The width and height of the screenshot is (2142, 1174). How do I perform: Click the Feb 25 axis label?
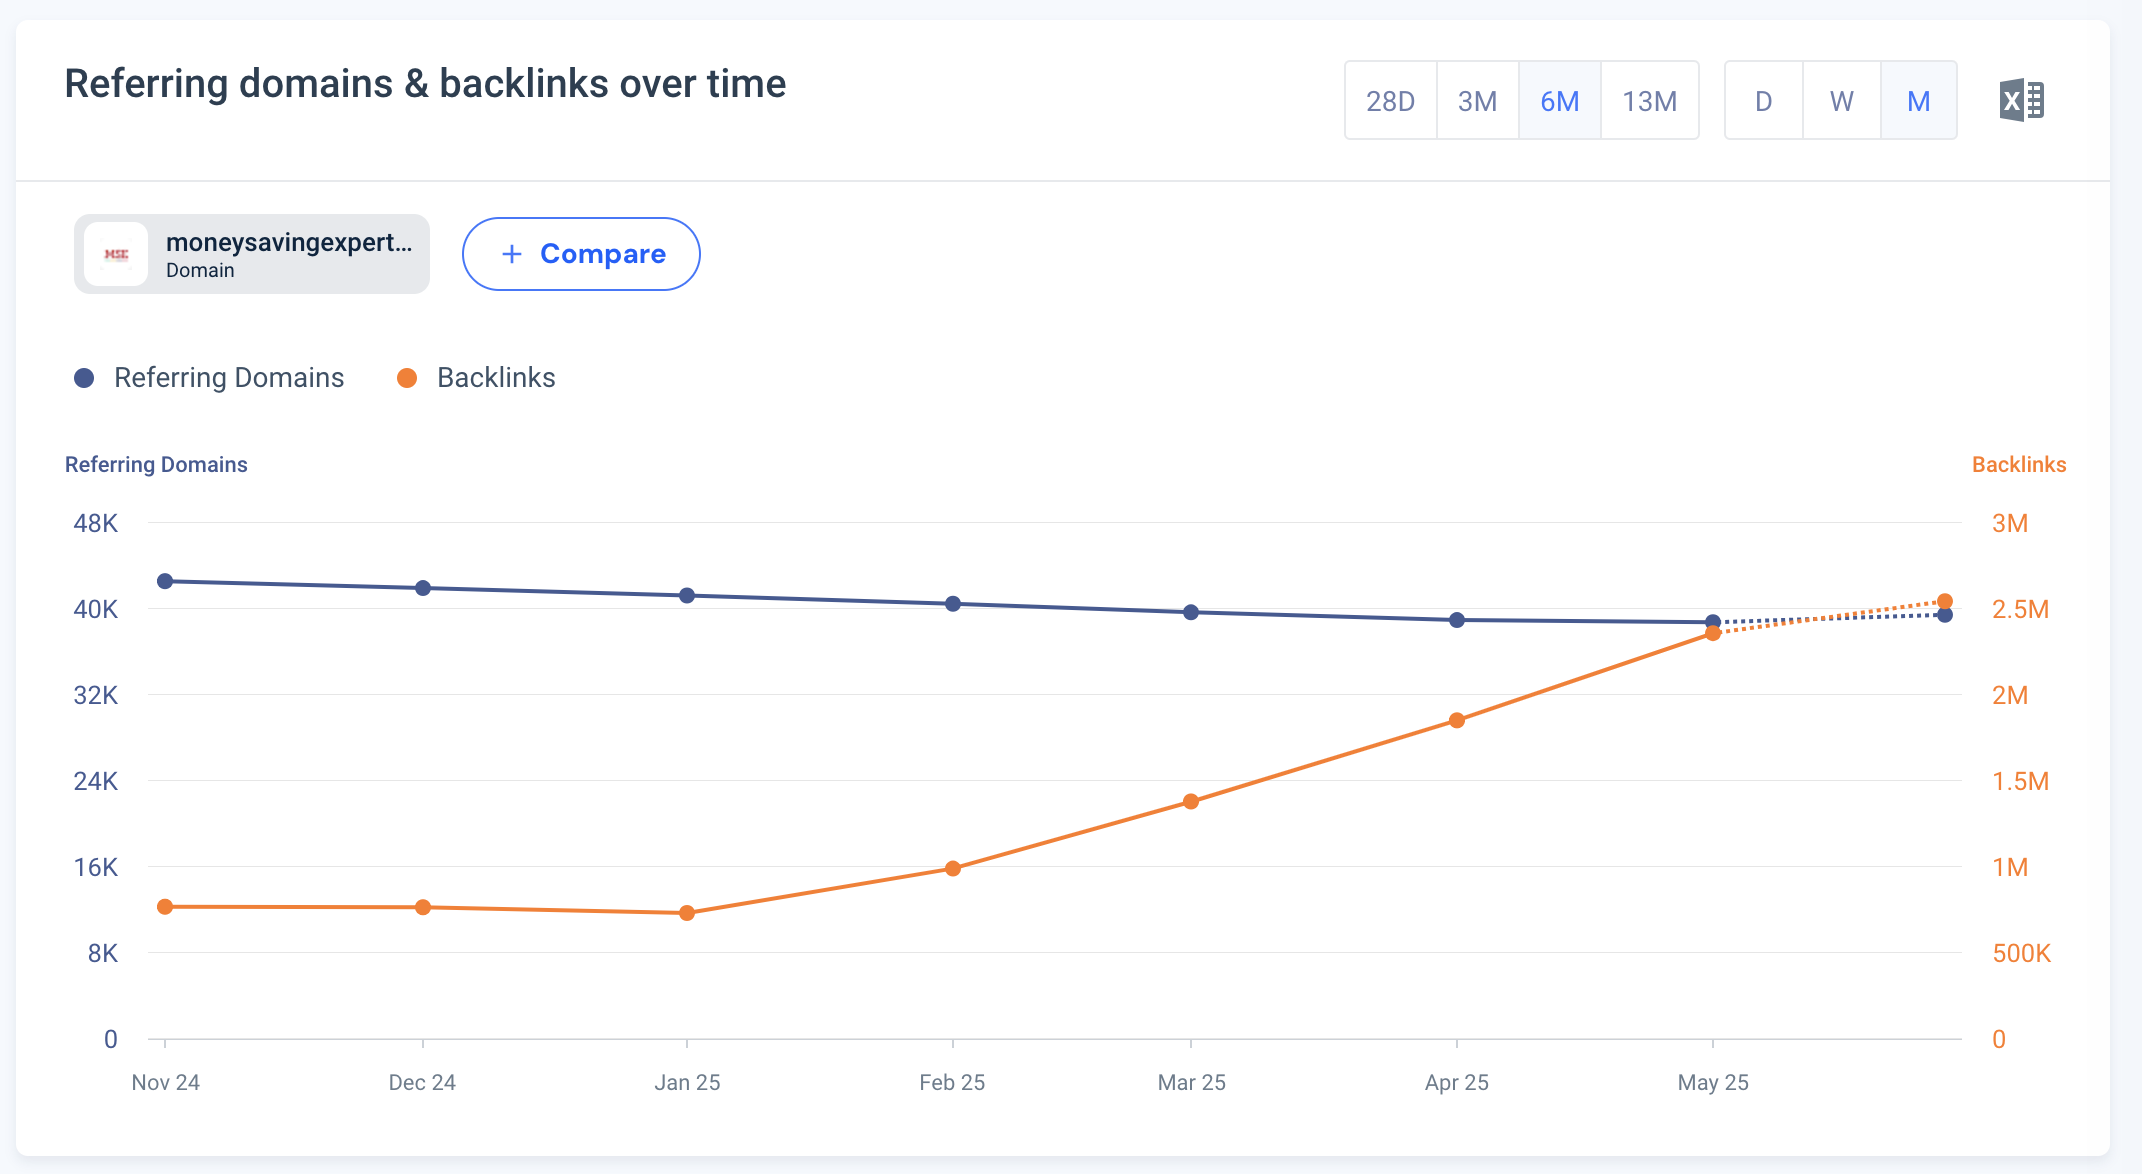click(951, 1082)
